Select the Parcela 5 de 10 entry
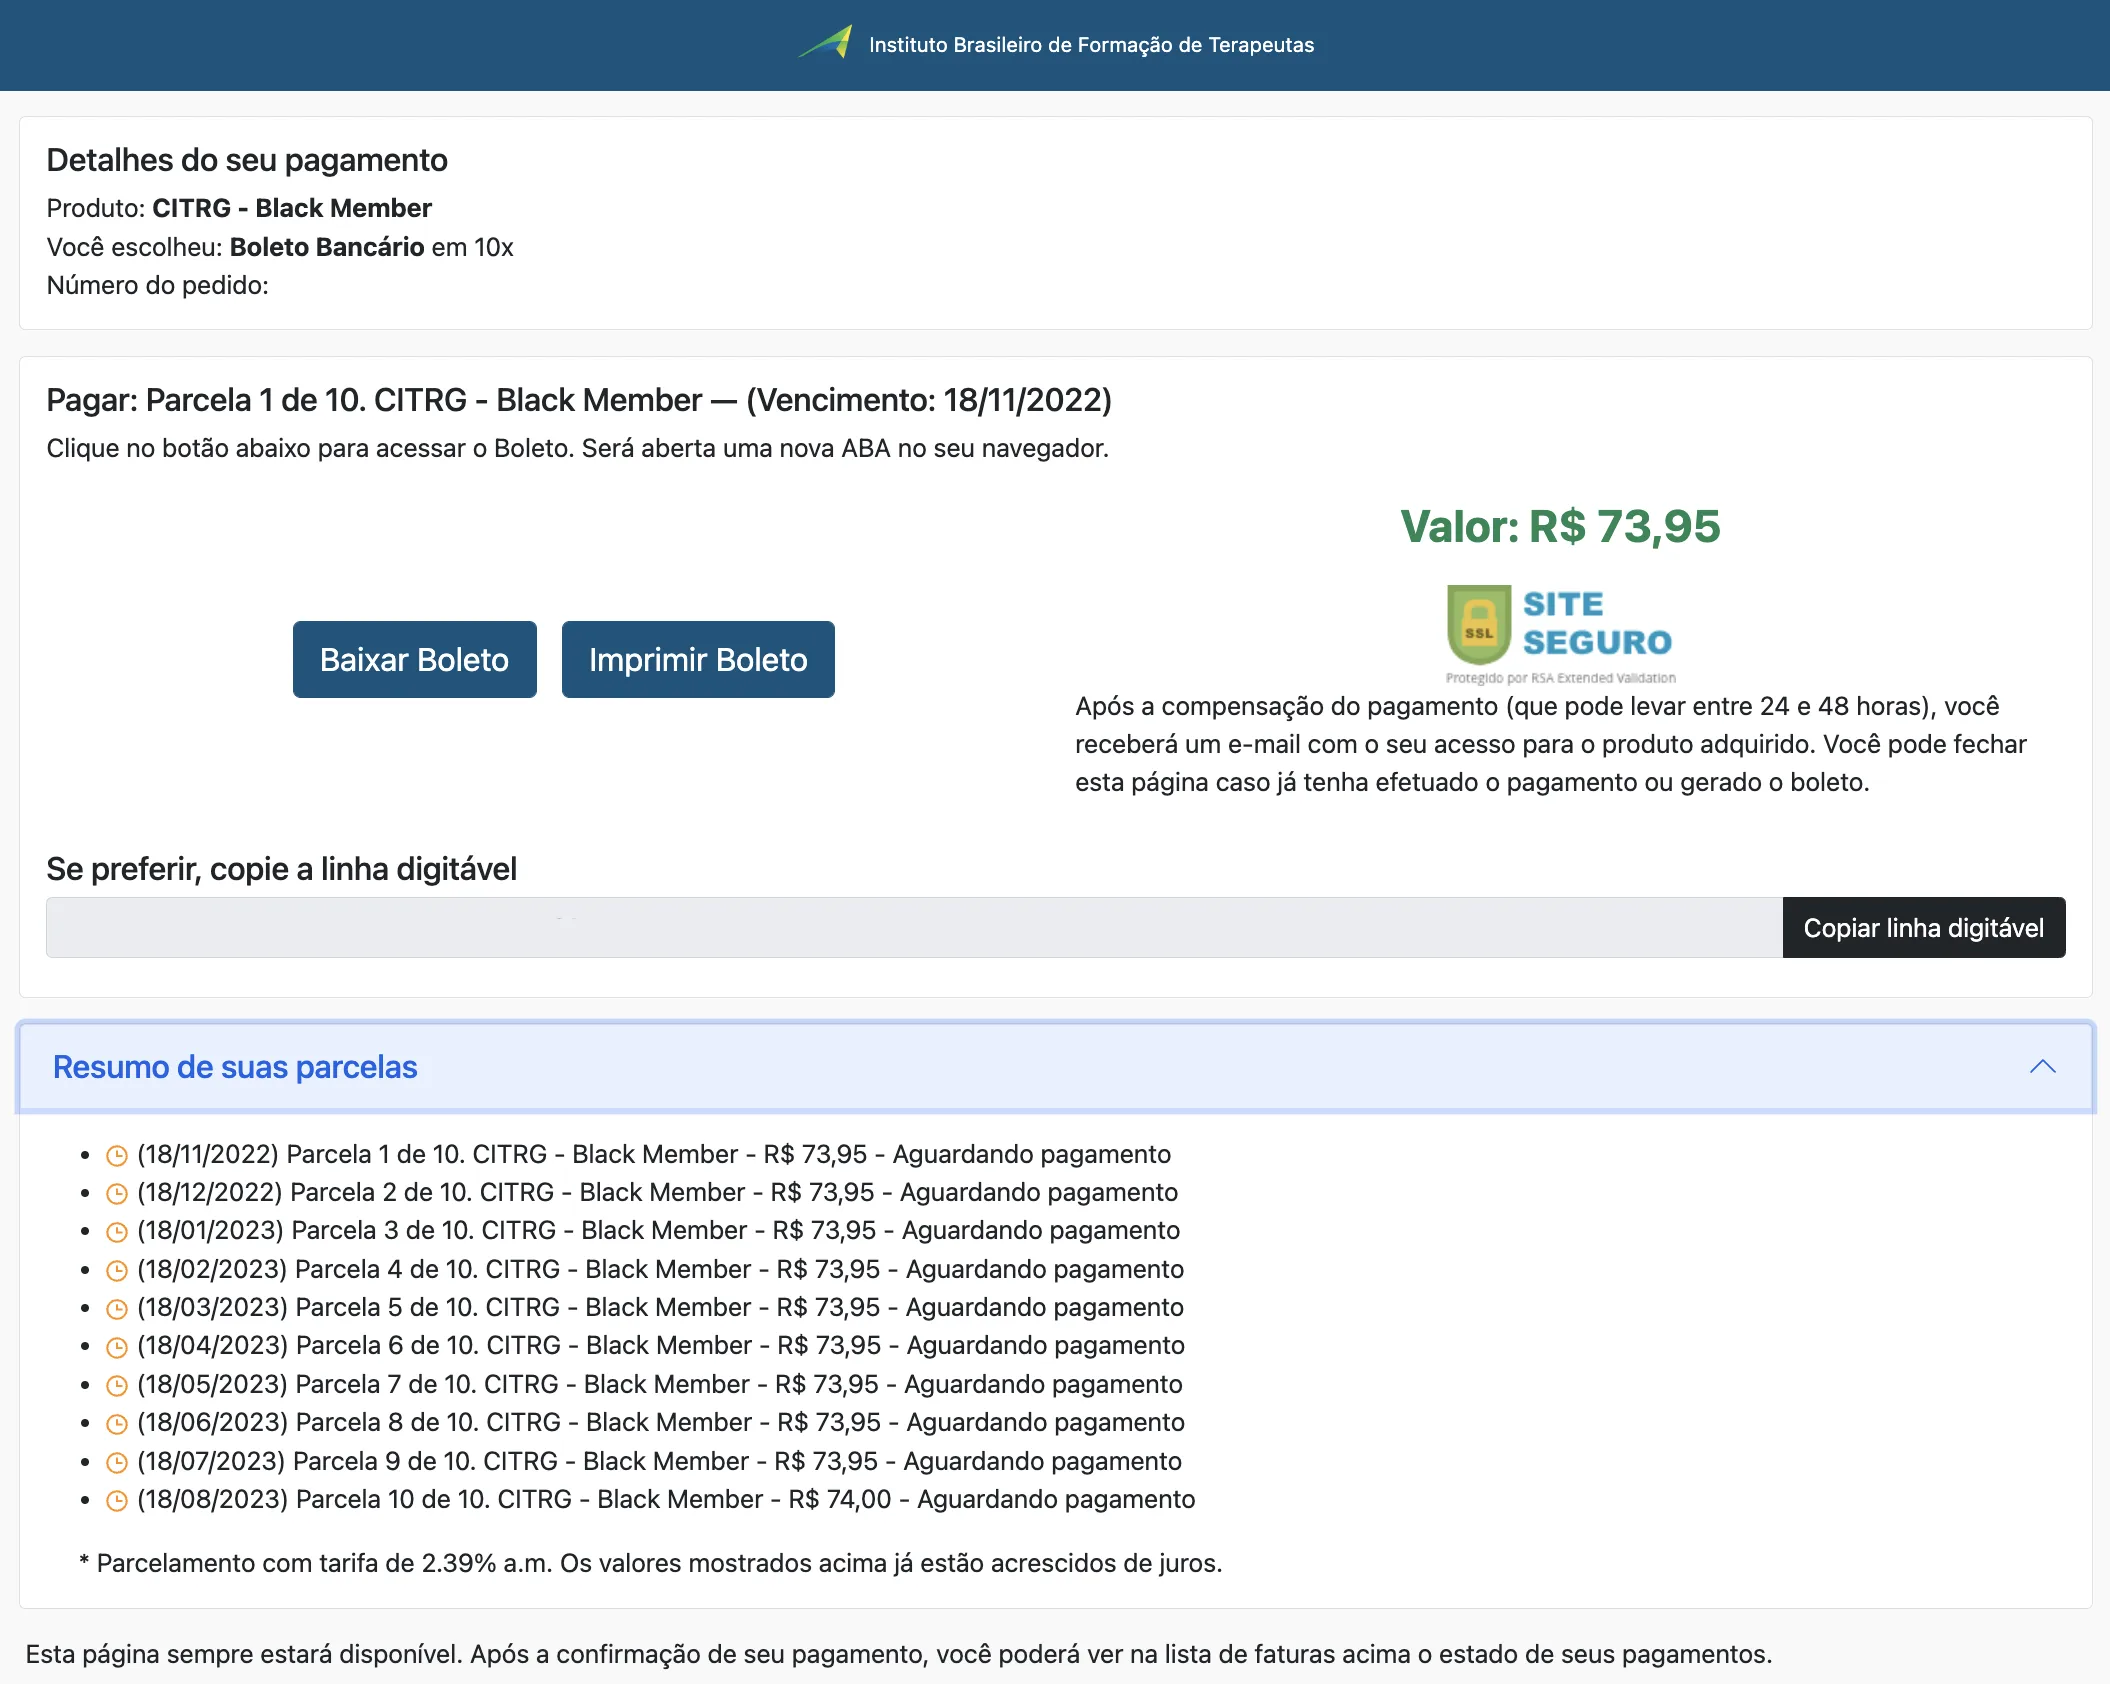2110x1684 pixels. point(660,1307)
